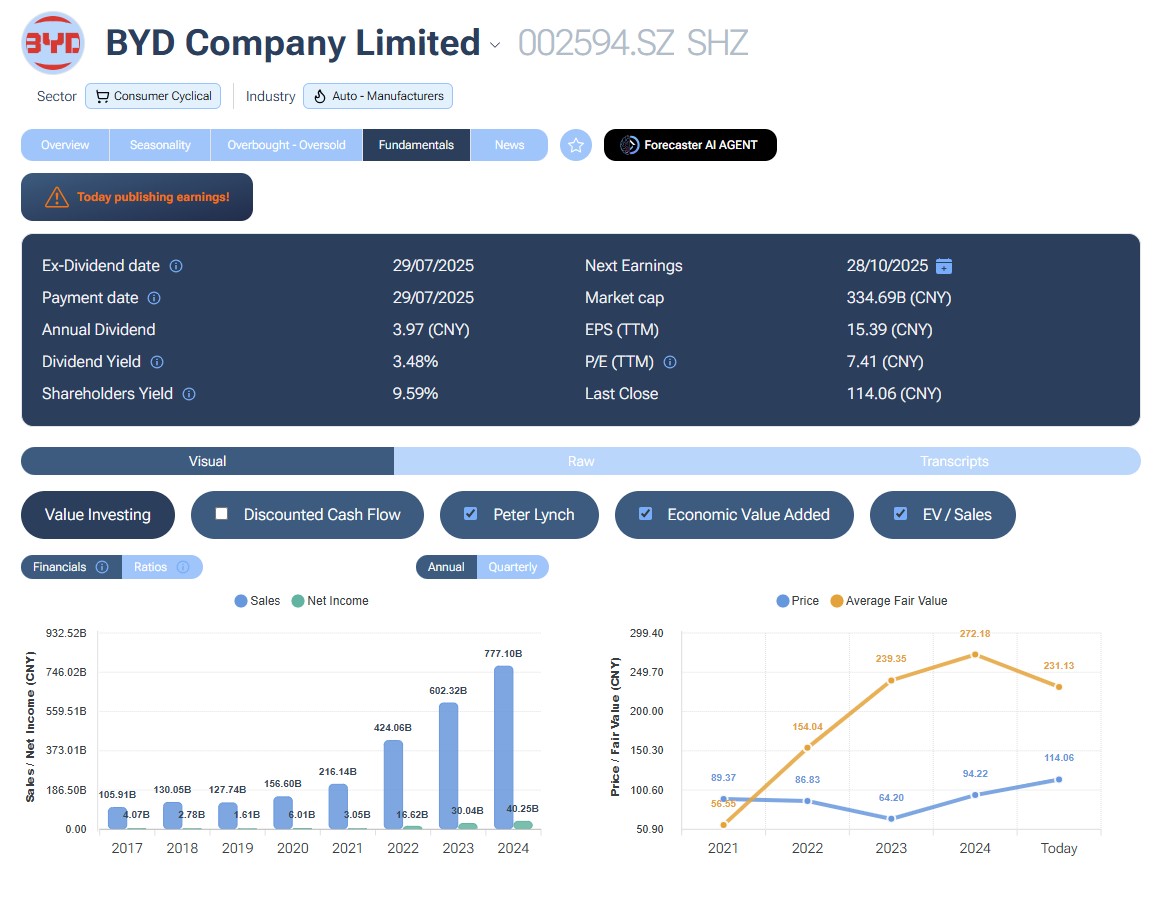The height and width of the screenshot is (909, 1167).
Task: Click the shopping cart sector icon
Action: [102, 96]
